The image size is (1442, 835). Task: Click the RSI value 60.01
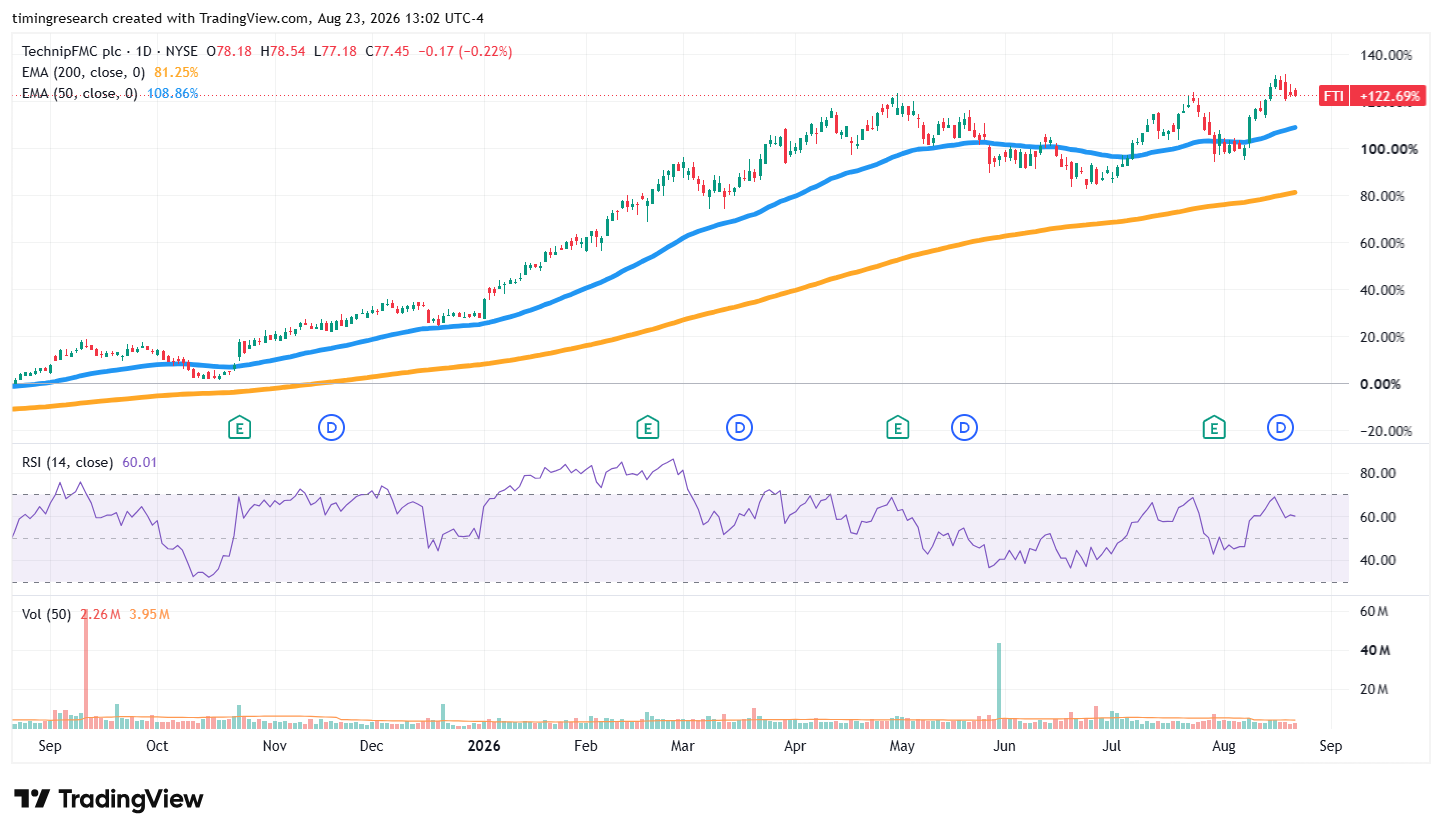pos(139,462)
